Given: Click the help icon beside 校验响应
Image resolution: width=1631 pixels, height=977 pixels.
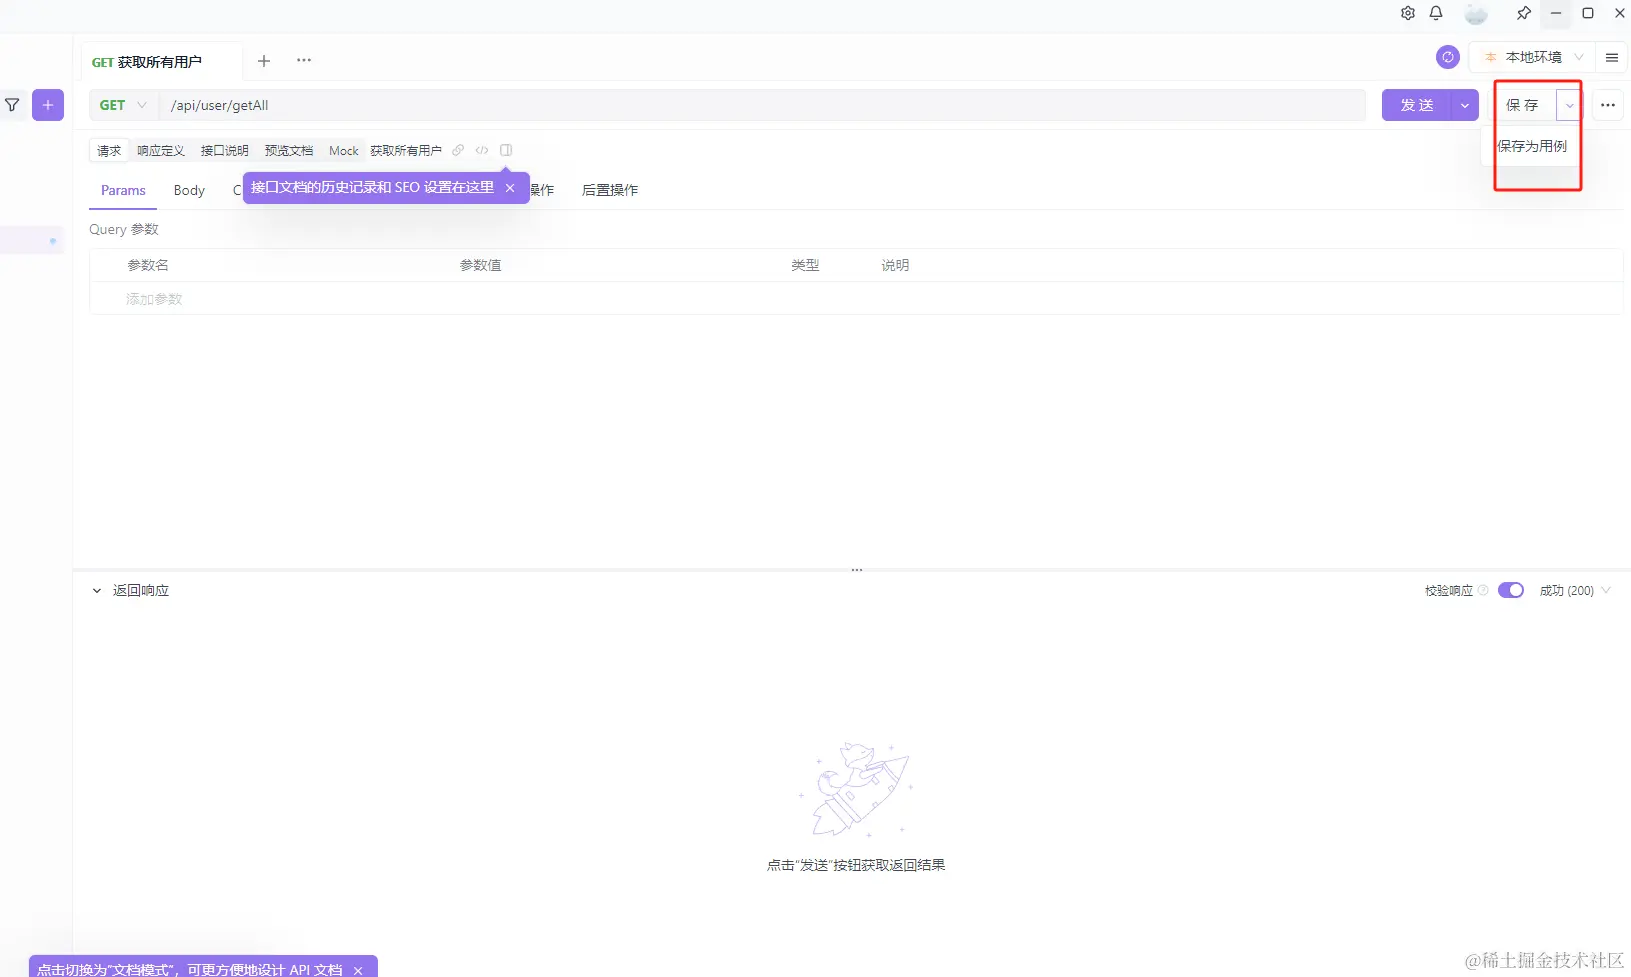Looking at the screenshot, I should pyautogui.click(x=1483, y=590).
